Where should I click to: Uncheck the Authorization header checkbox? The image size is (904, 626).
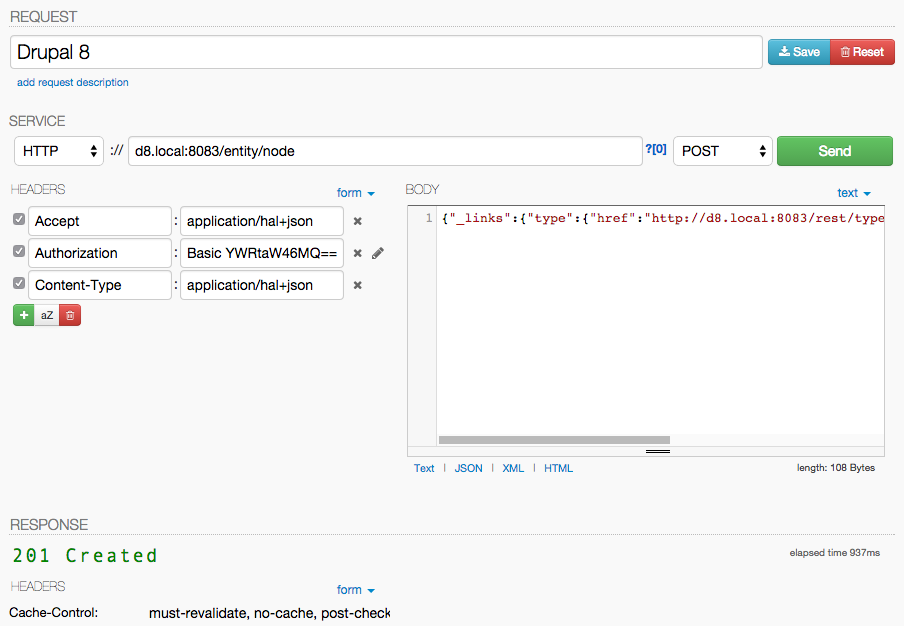(x=19, y=251)
